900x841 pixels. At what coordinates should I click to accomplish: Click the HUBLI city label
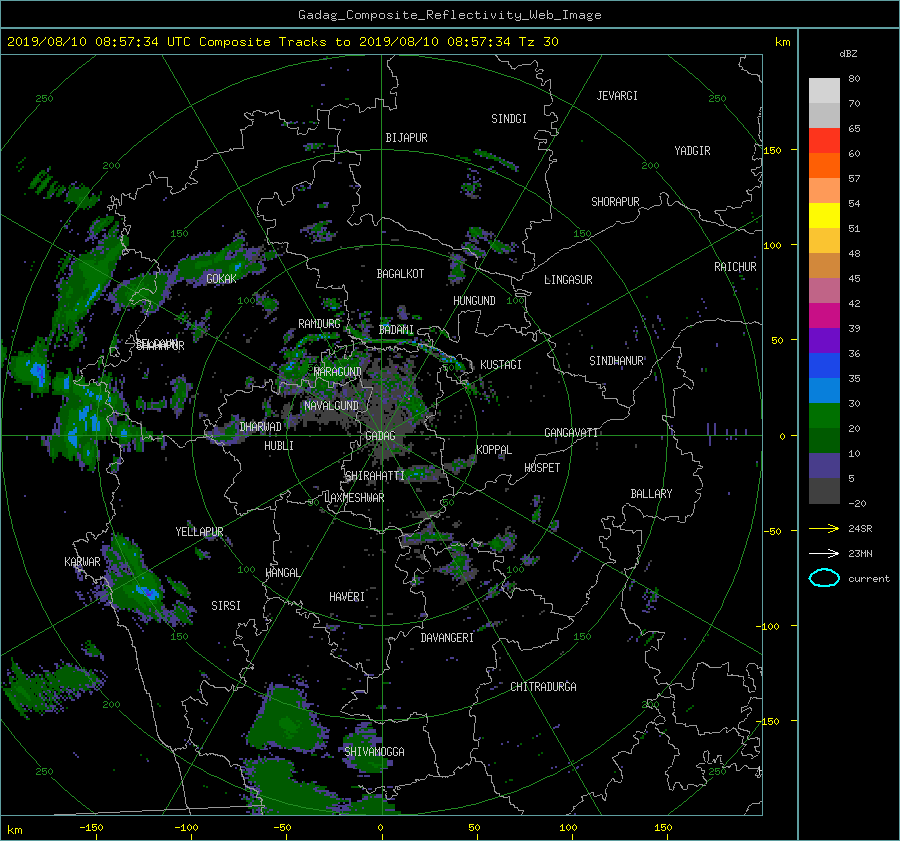coord(279,445)
